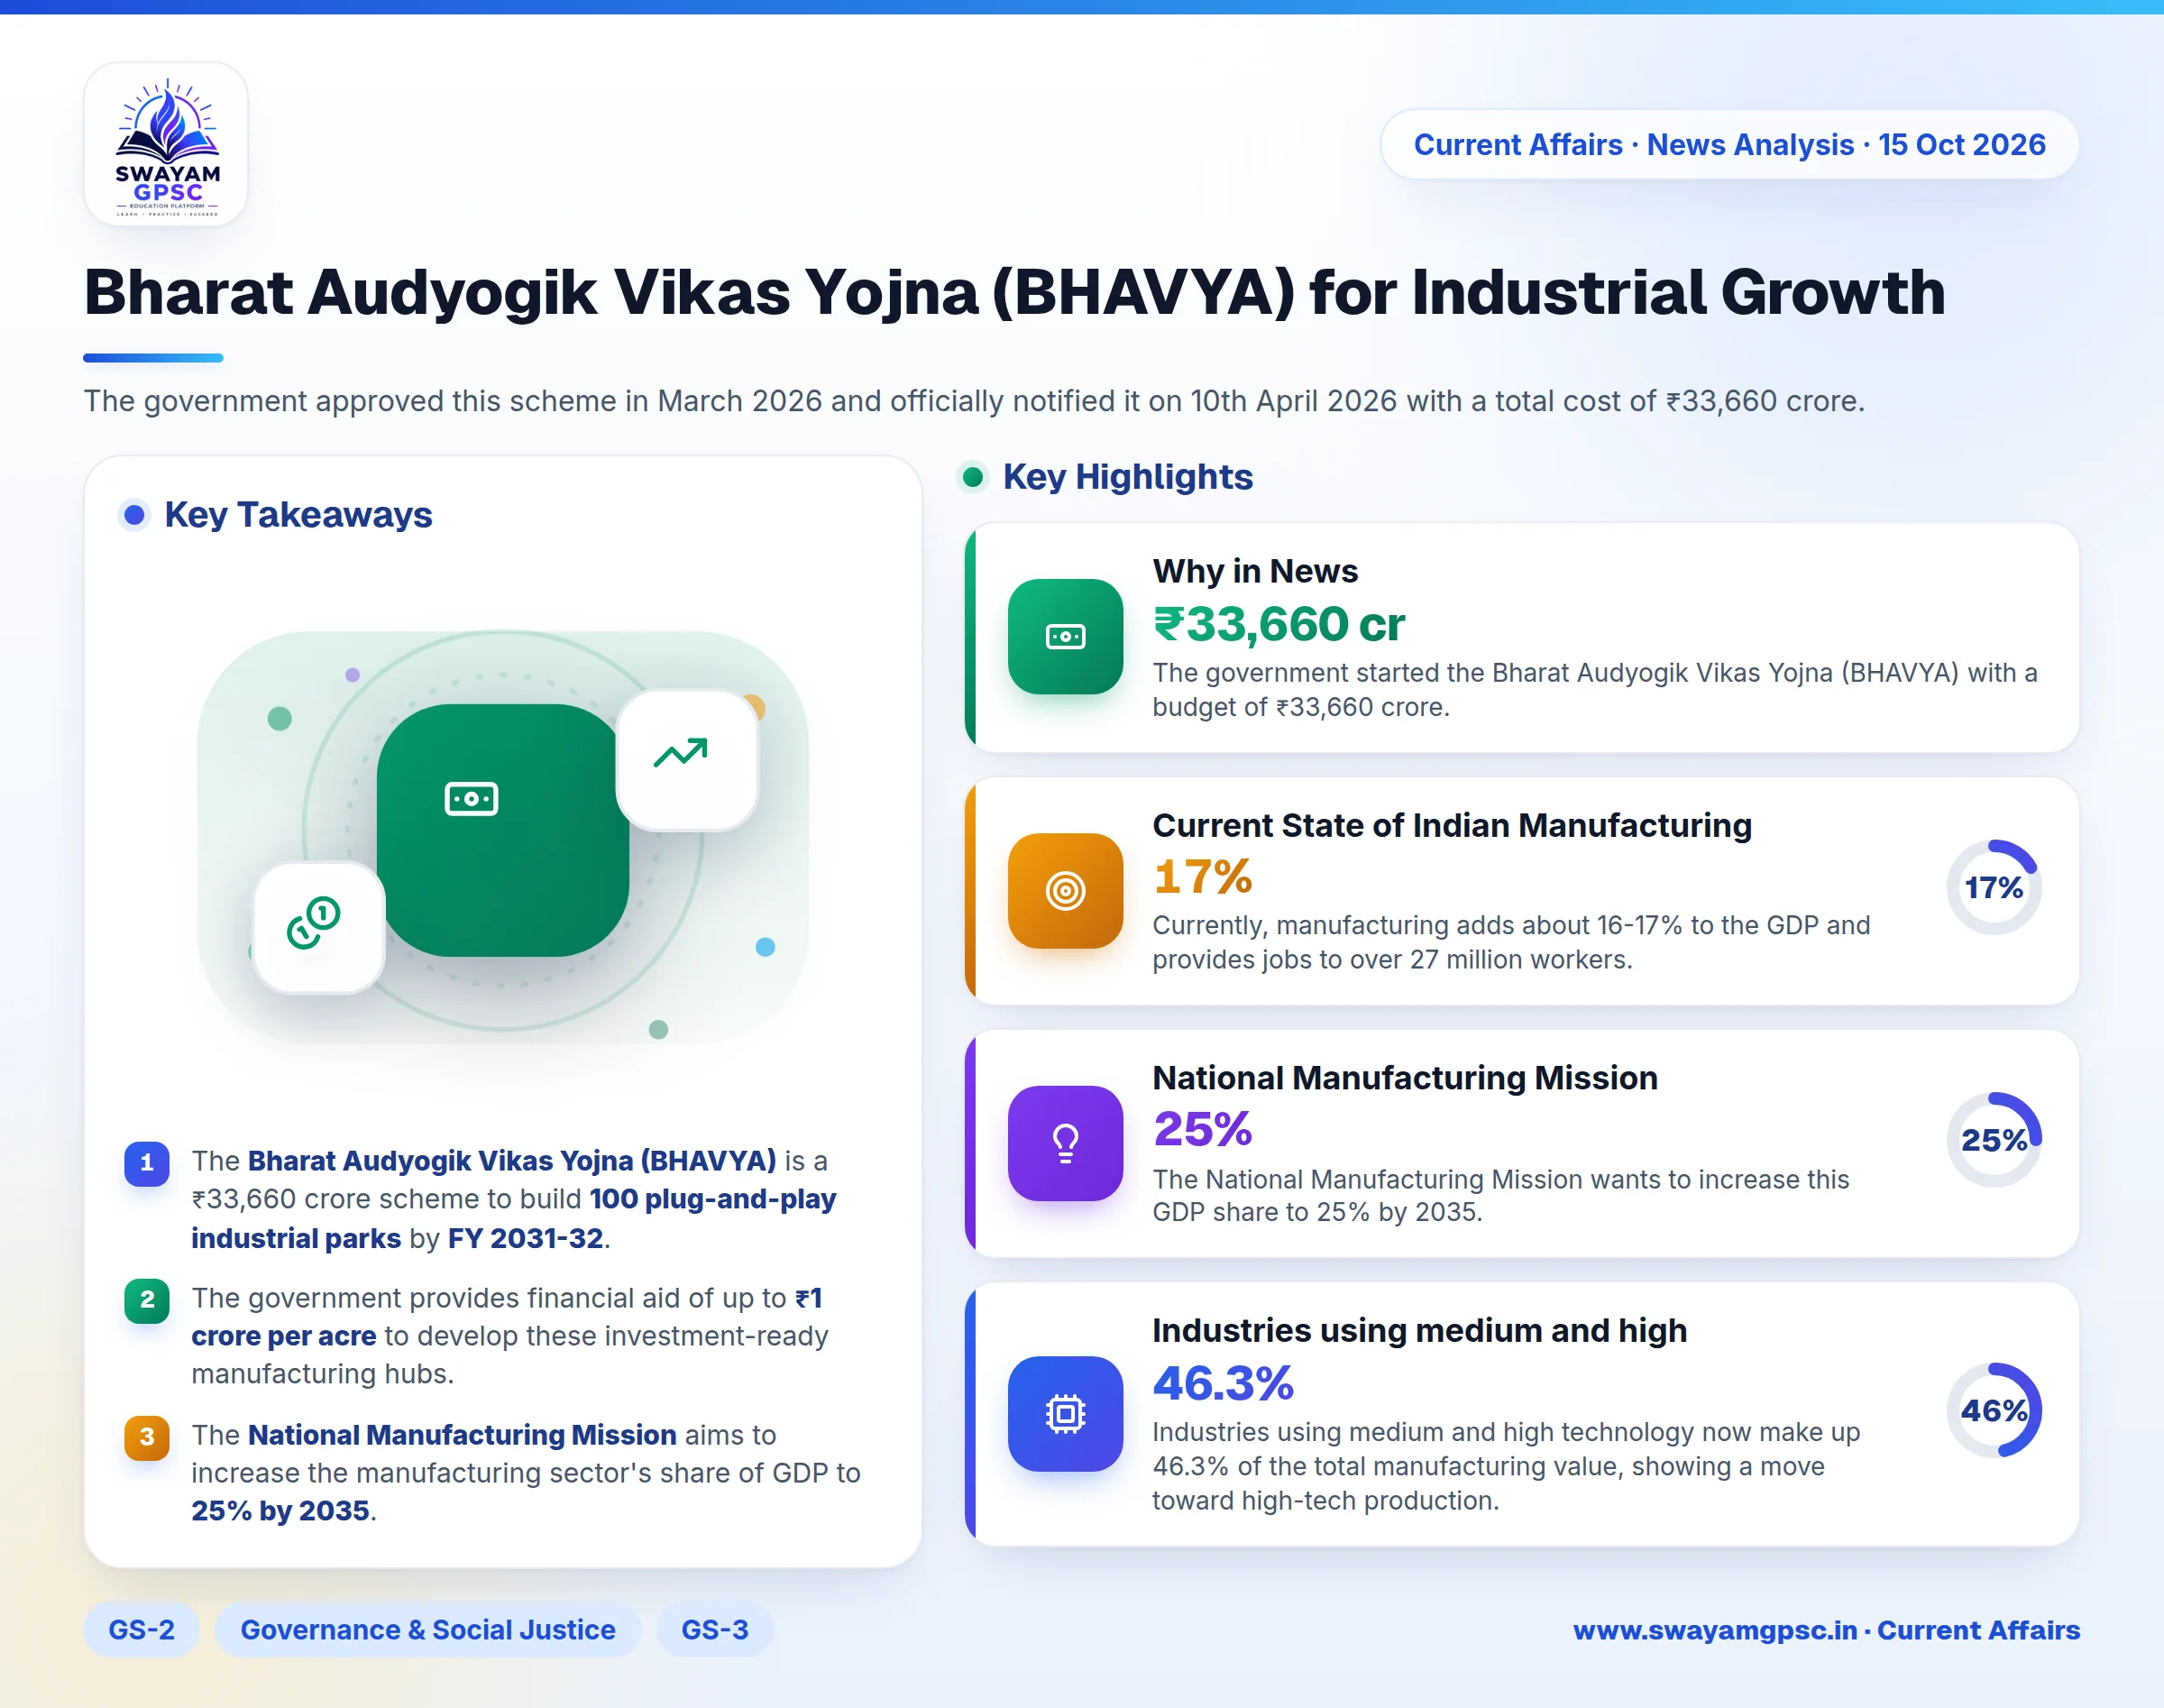Click the blue number 1 badge in Key Takeaways
The image size is (2164, 1708).
pyautogui.click(x=147, y=1163)
